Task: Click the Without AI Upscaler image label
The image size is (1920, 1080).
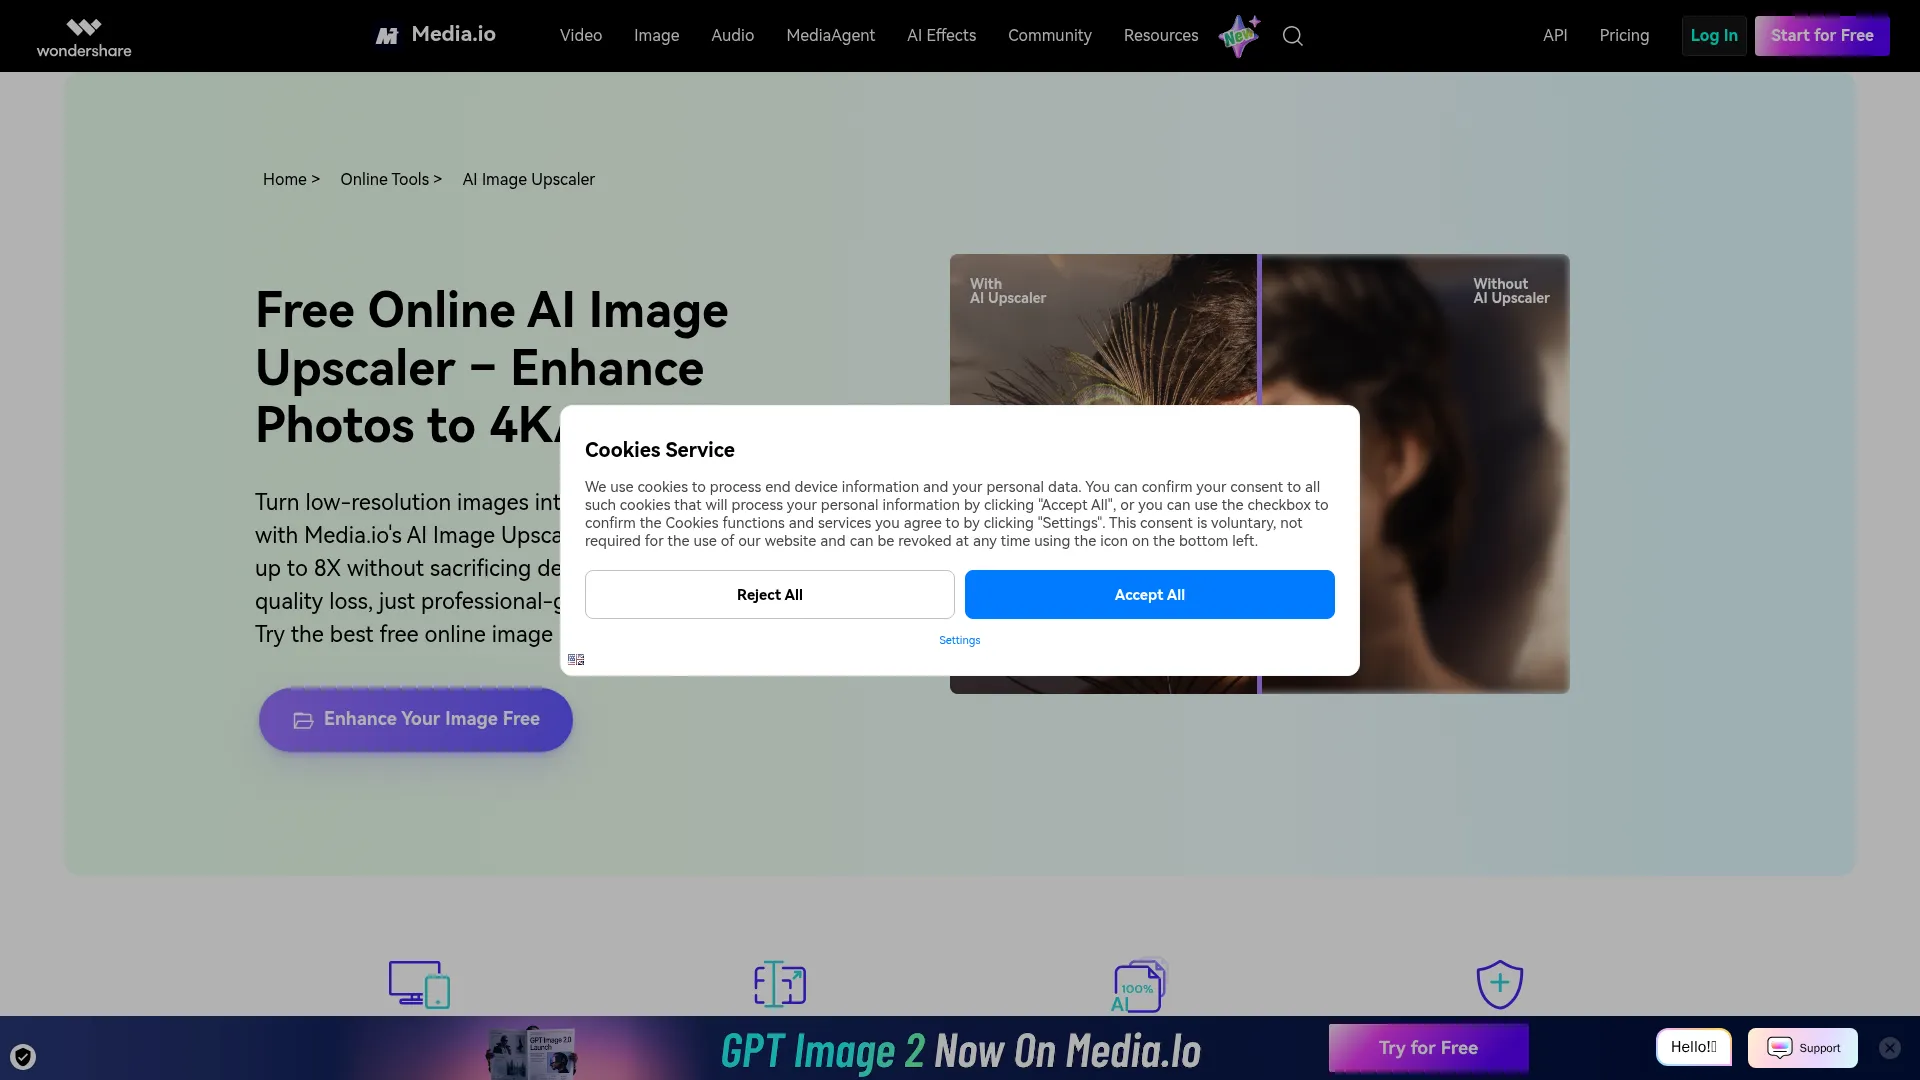Action: tap(1511, 291)
